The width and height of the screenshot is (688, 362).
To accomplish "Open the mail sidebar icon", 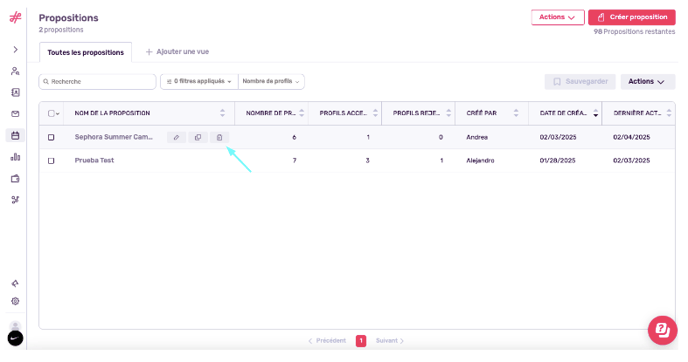I will click(x=15, y=114).
